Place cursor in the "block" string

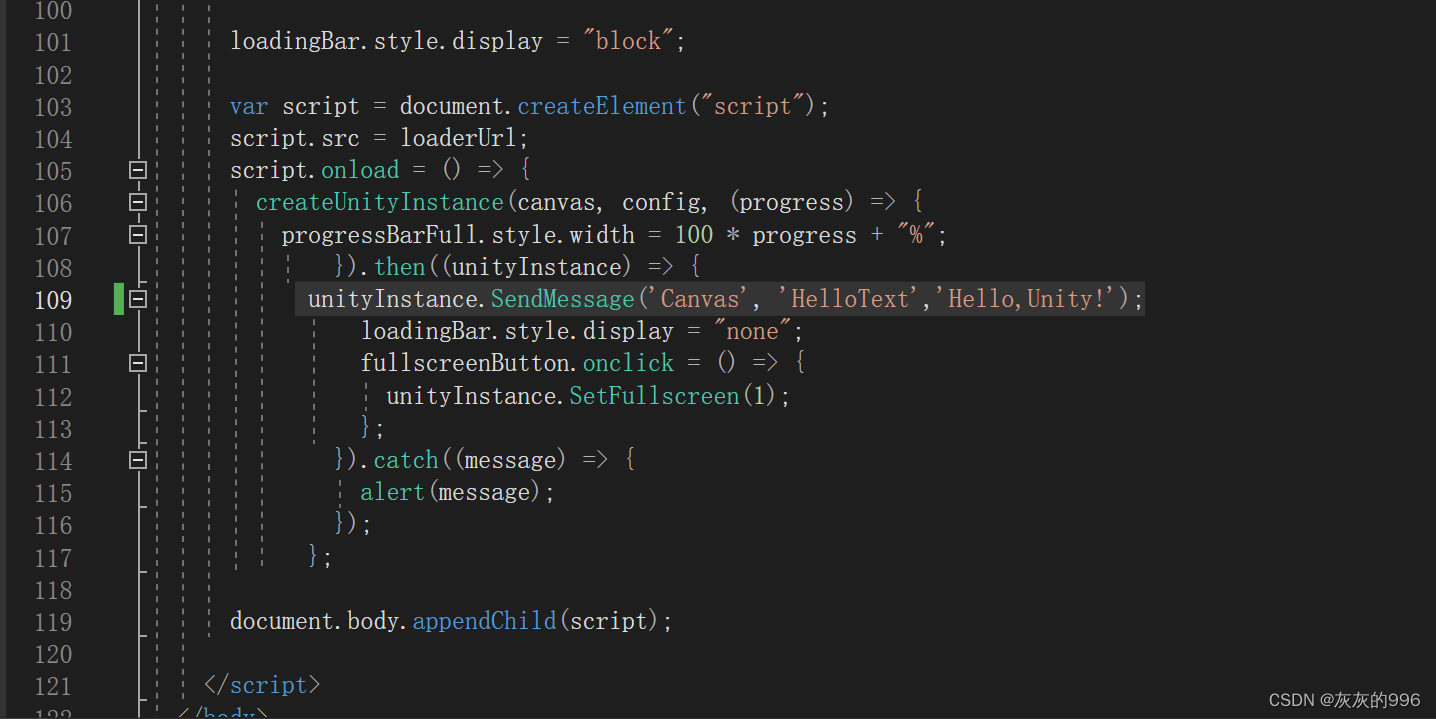click(x=628, y=41)
